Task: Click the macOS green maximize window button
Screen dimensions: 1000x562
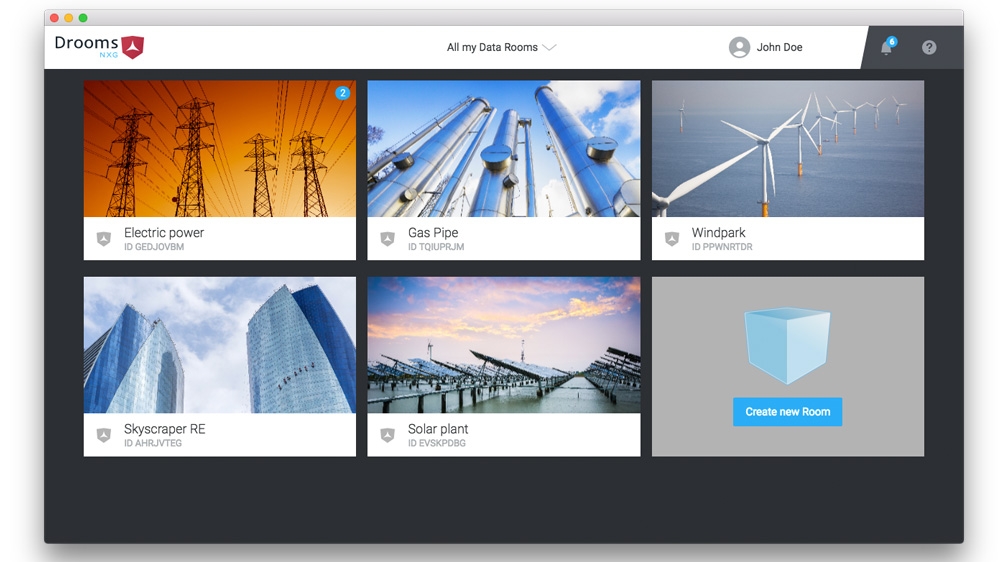Action: pos(83,18)
